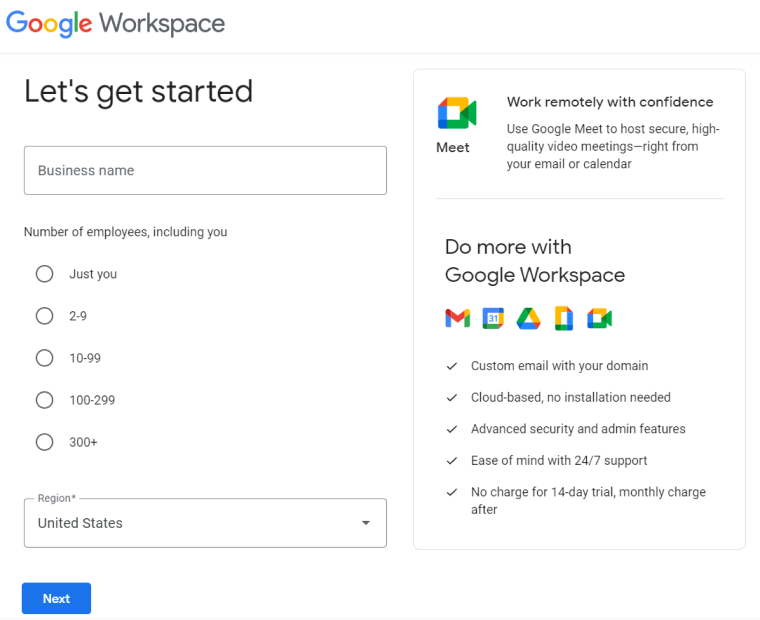This screenshot has height=620, width=760.
Task: Pick the 100-299 employees option
Action: [x=45, y=400]
